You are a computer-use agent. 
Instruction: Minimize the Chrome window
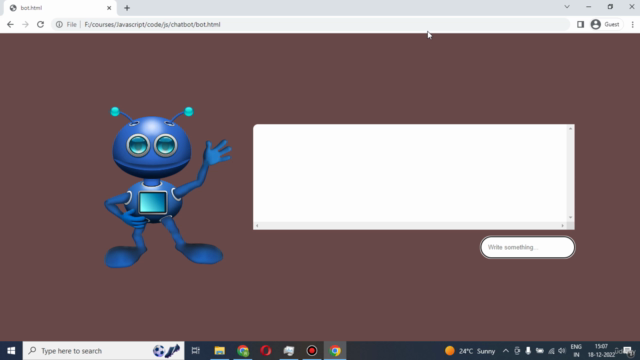[589, 7]
